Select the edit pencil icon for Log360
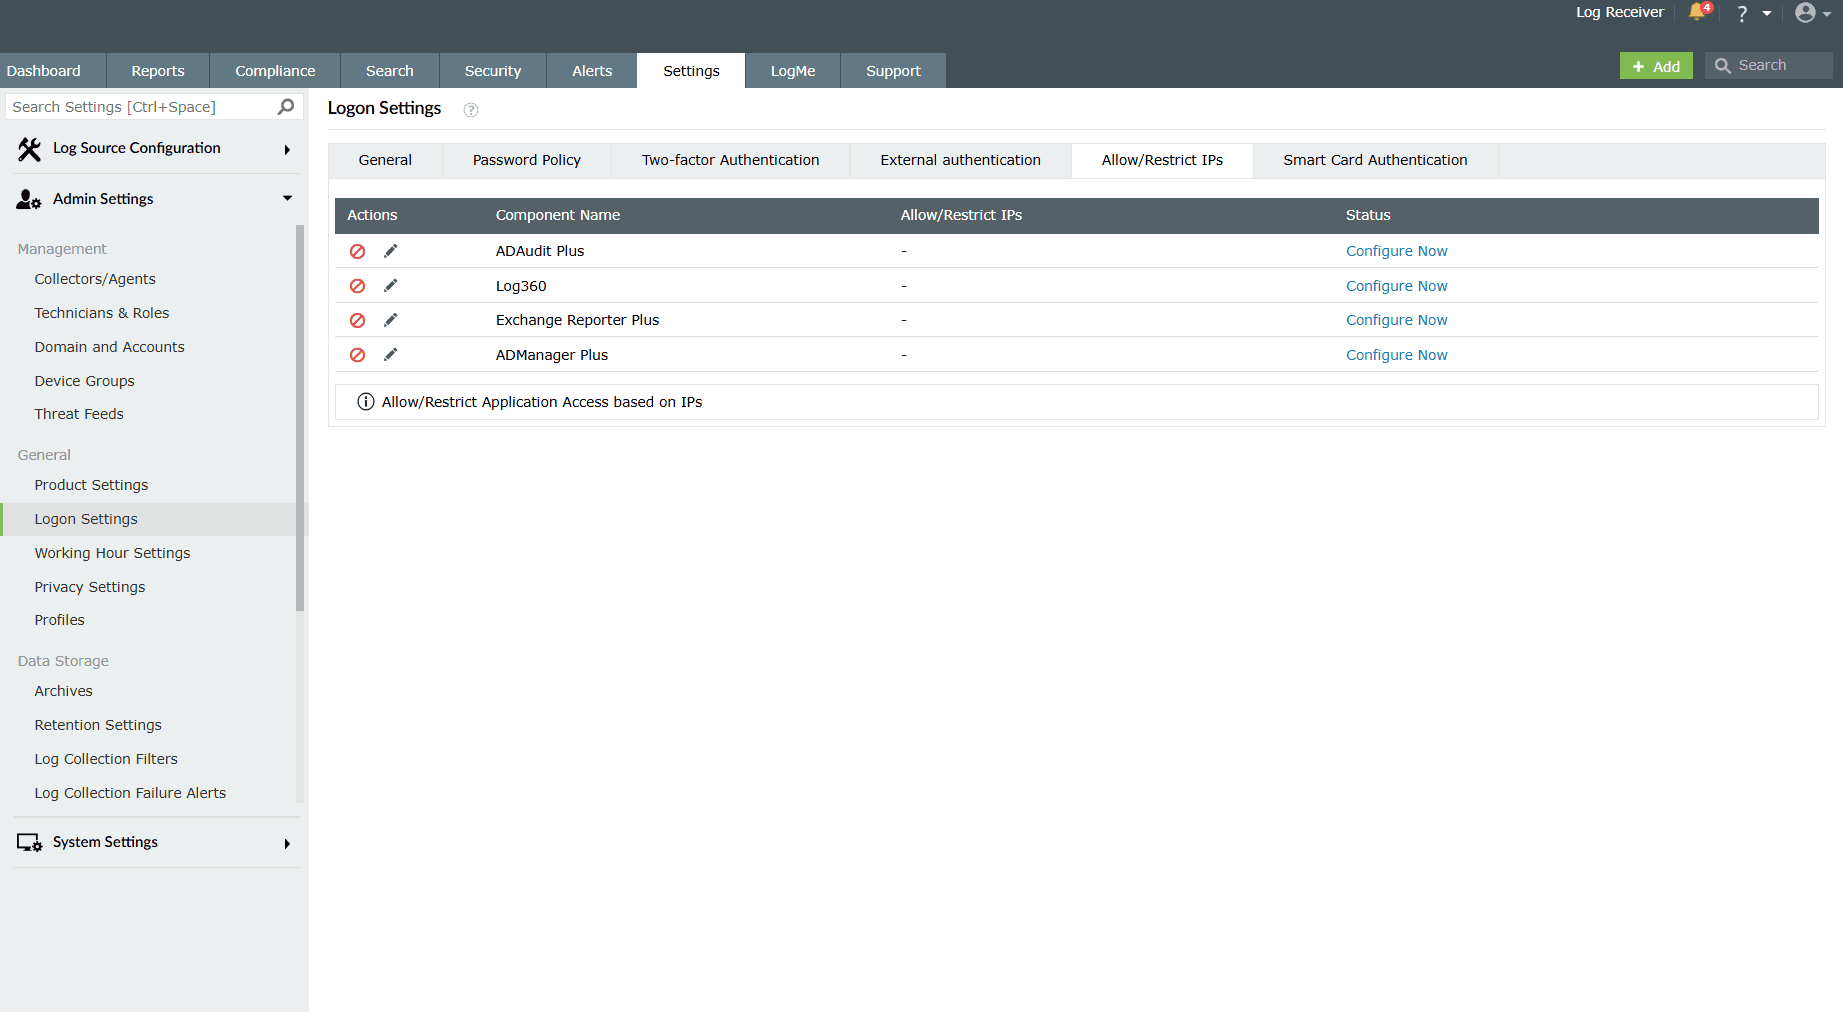The width and height of the screenshot is (1843, 1012). click(x=390, y=285)
